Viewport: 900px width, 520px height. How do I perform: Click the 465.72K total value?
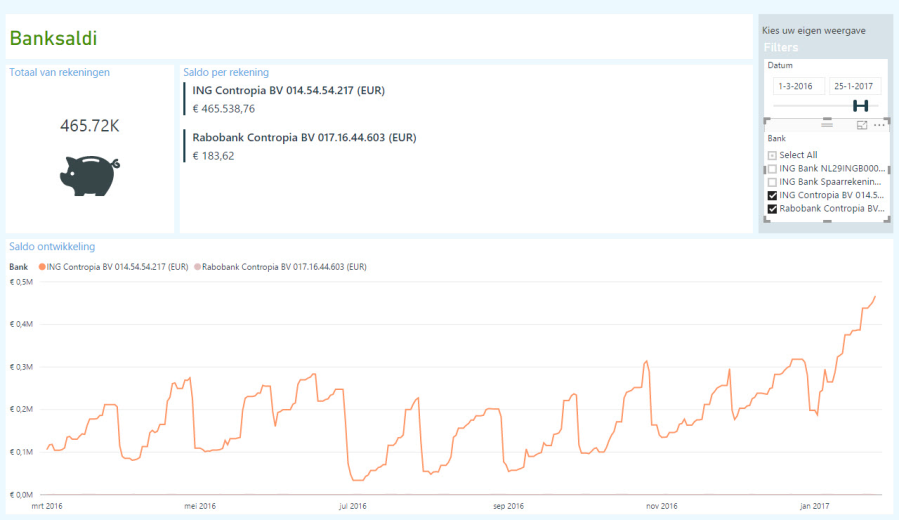click(90, 126)
